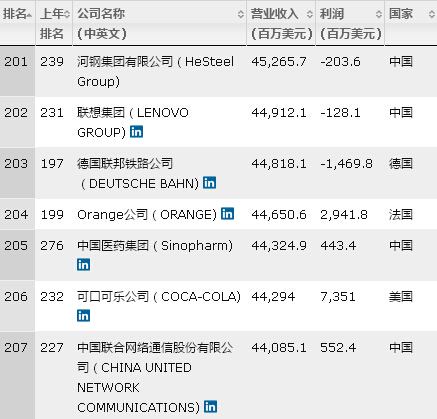
Task: Open the 中国联合网络通信股份有限公司 entry
Action: [x=155, y=378]
